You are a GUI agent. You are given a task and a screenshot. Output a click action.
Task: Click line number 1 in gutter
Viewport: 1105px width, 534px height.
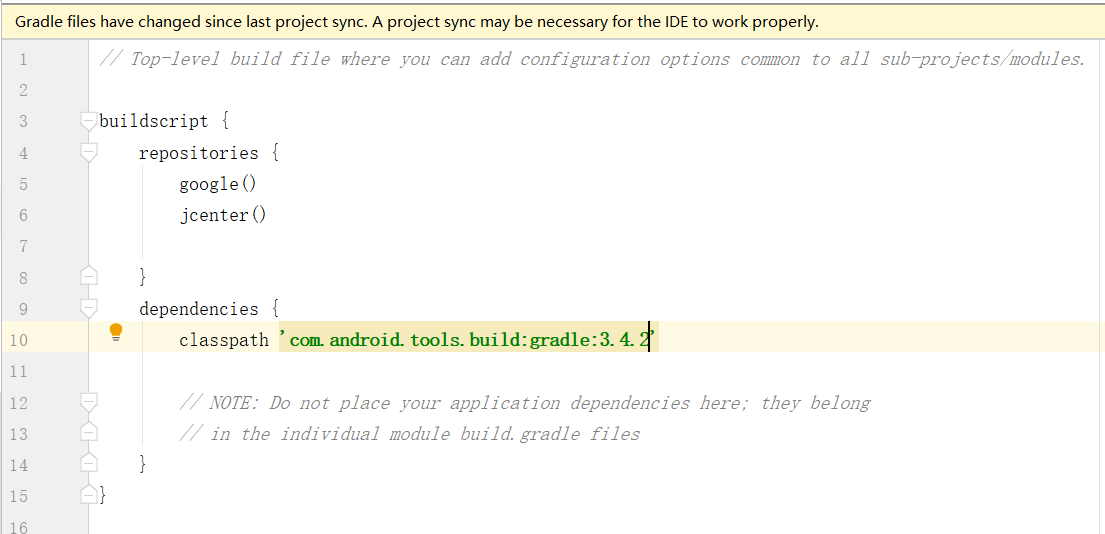[23, 60]
